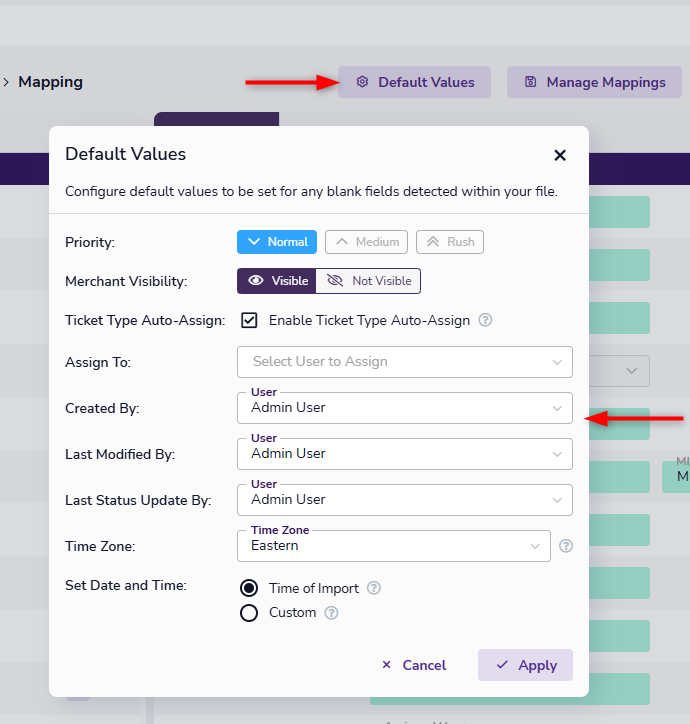690x724 pixels.
Task: Uncheck Enable Ticket Type Auto-Assign checkbox
Action: pyautogui.click(x=249, y=321)
